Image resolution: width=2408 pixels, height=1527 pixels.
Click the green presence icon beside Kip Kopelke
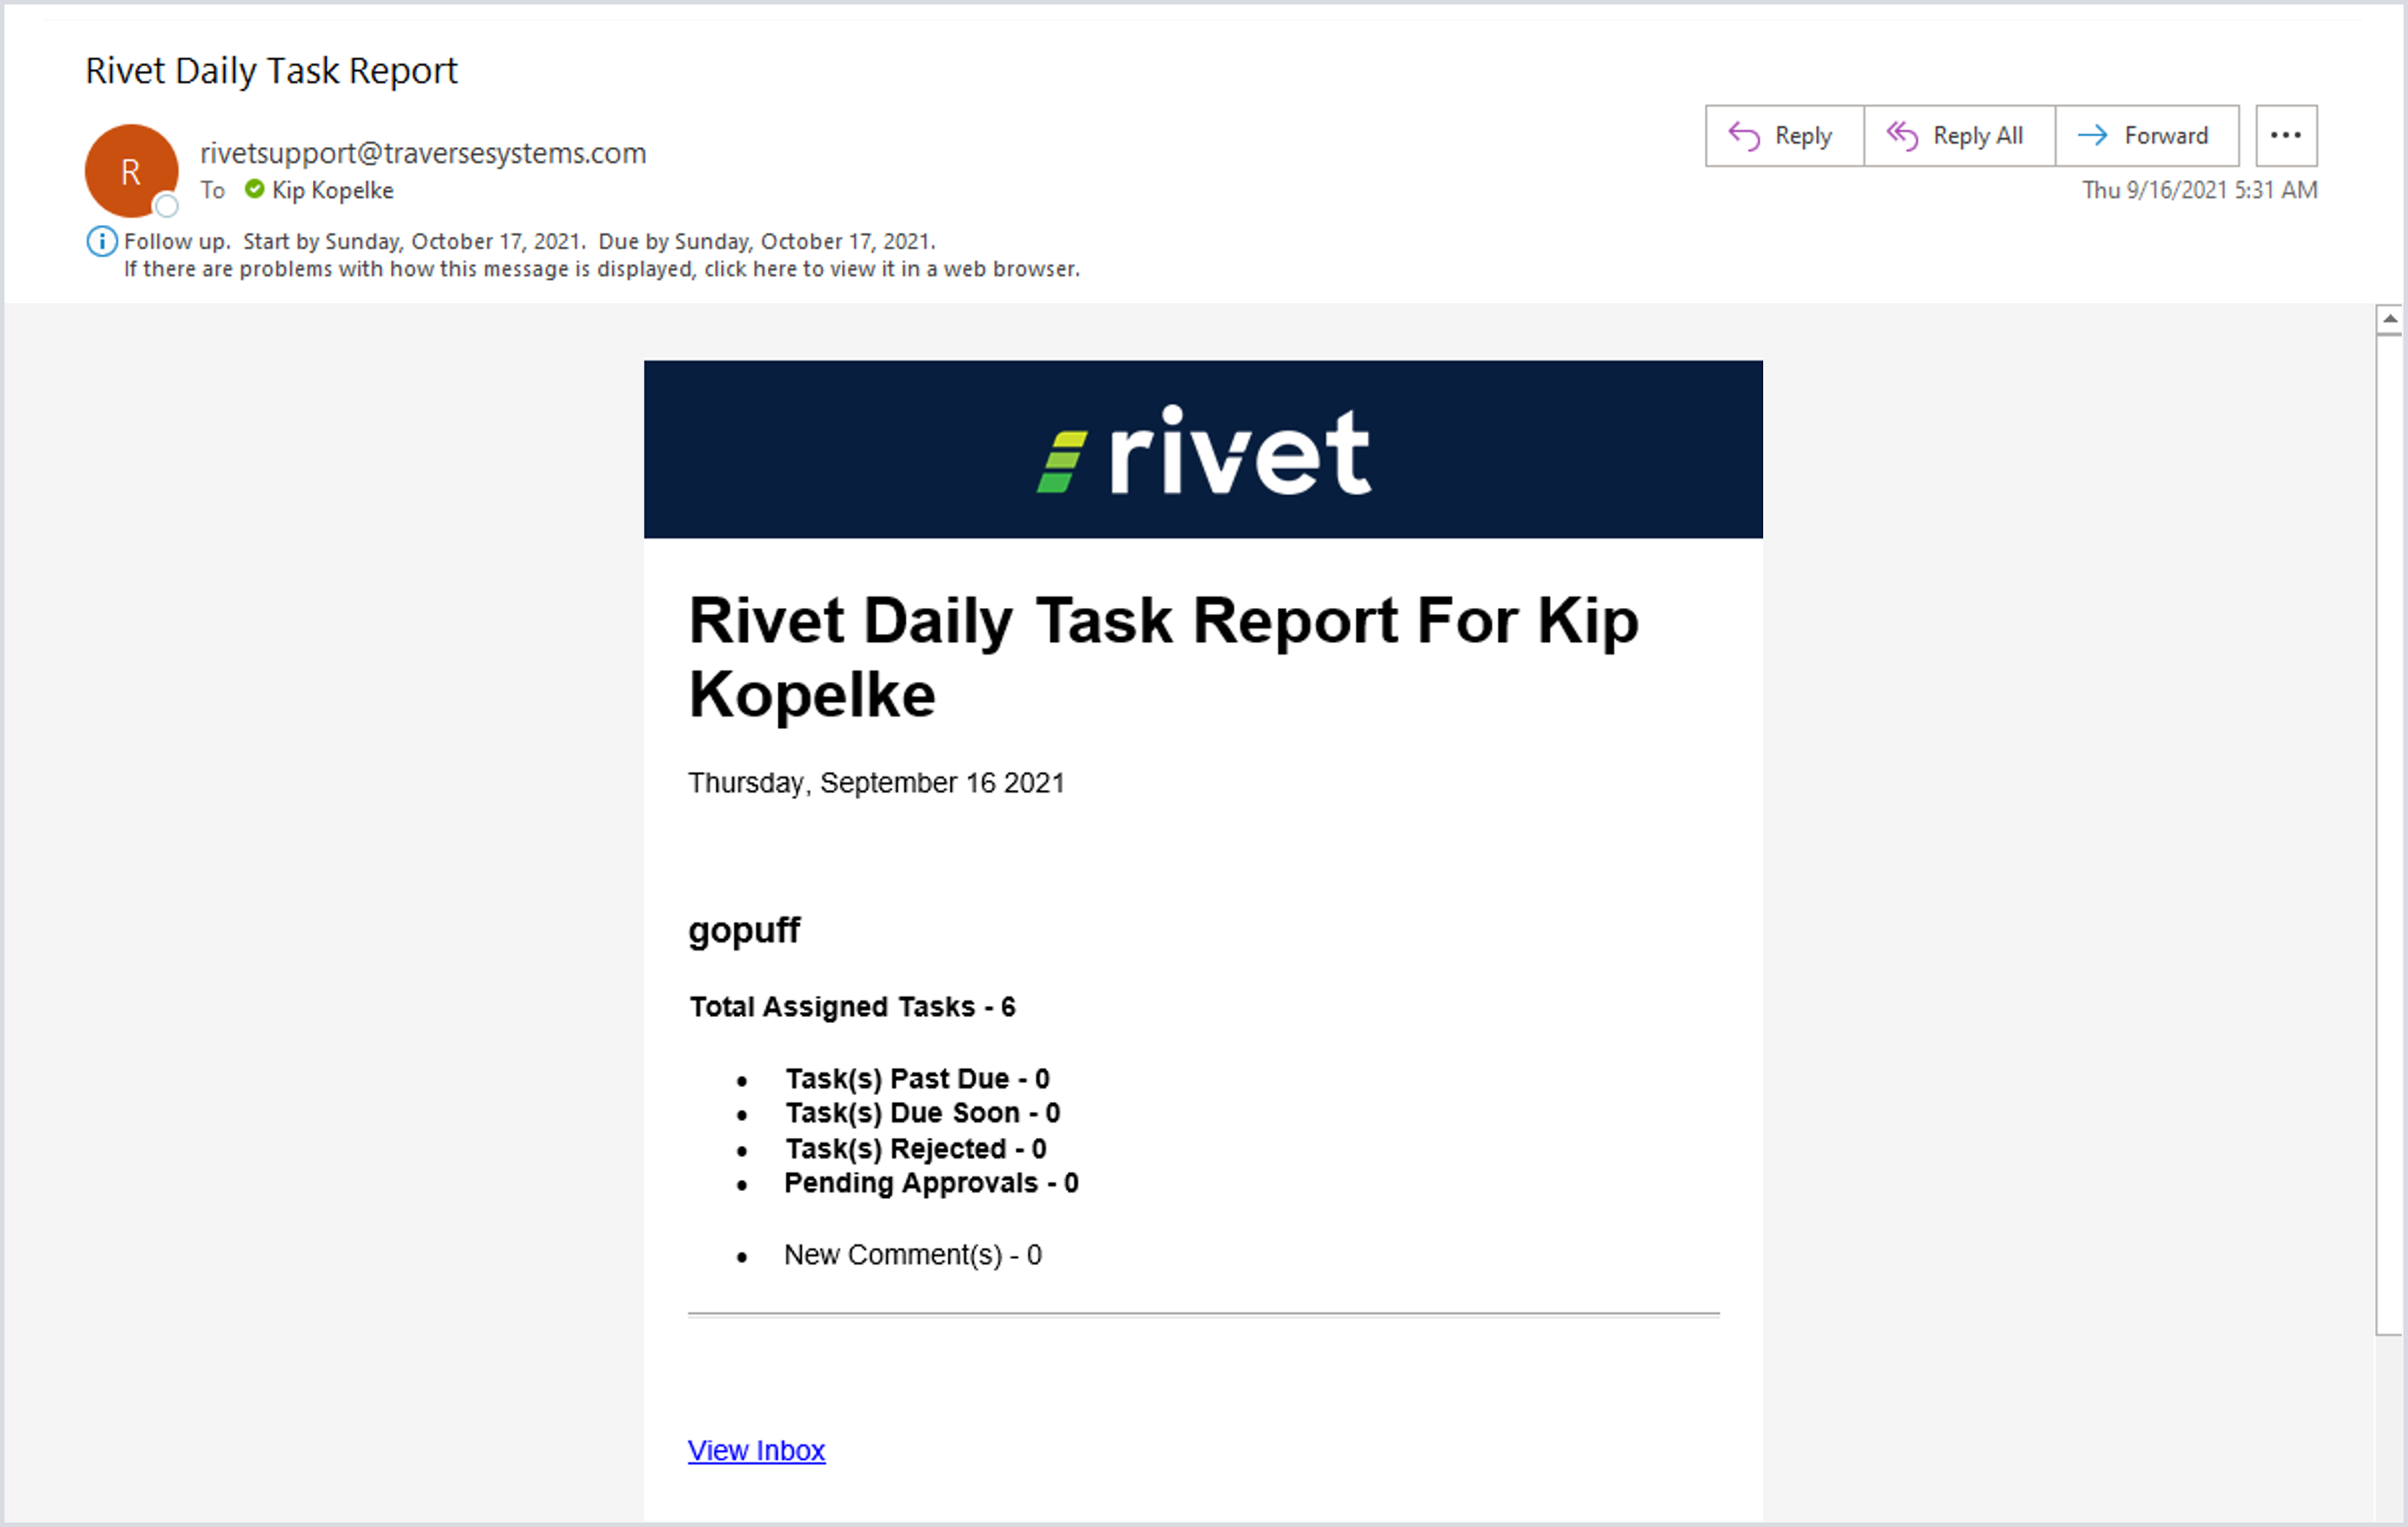255,189
